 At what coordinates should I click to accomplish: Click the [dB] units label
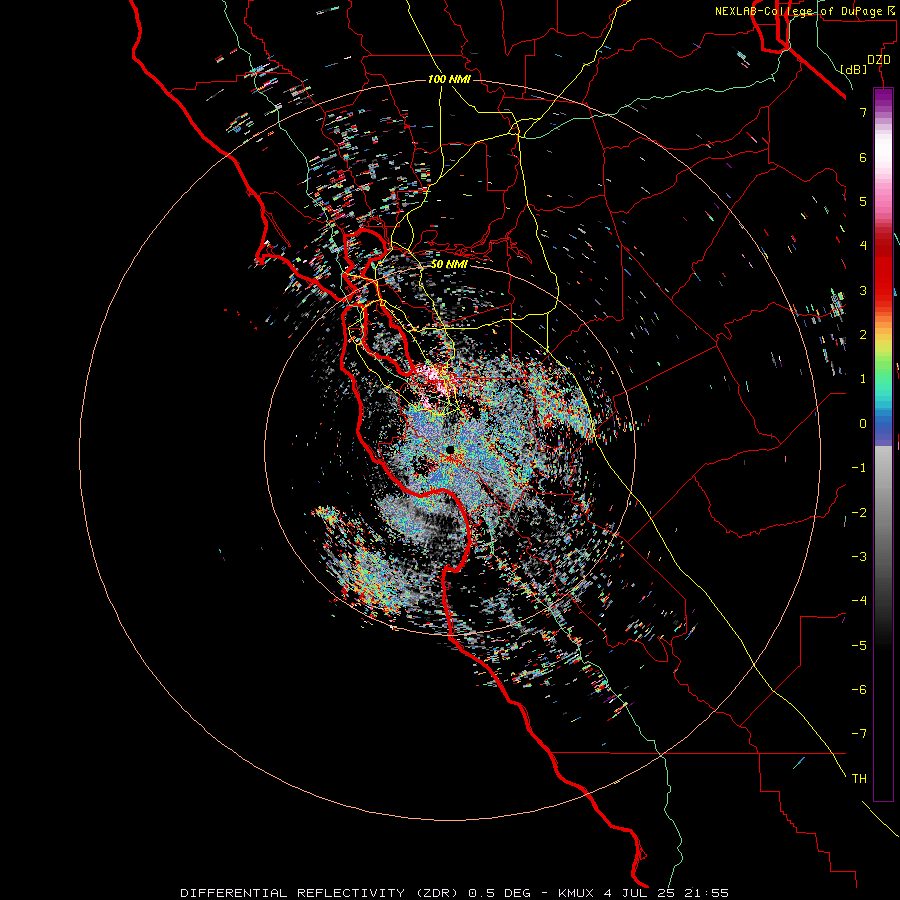853,69
